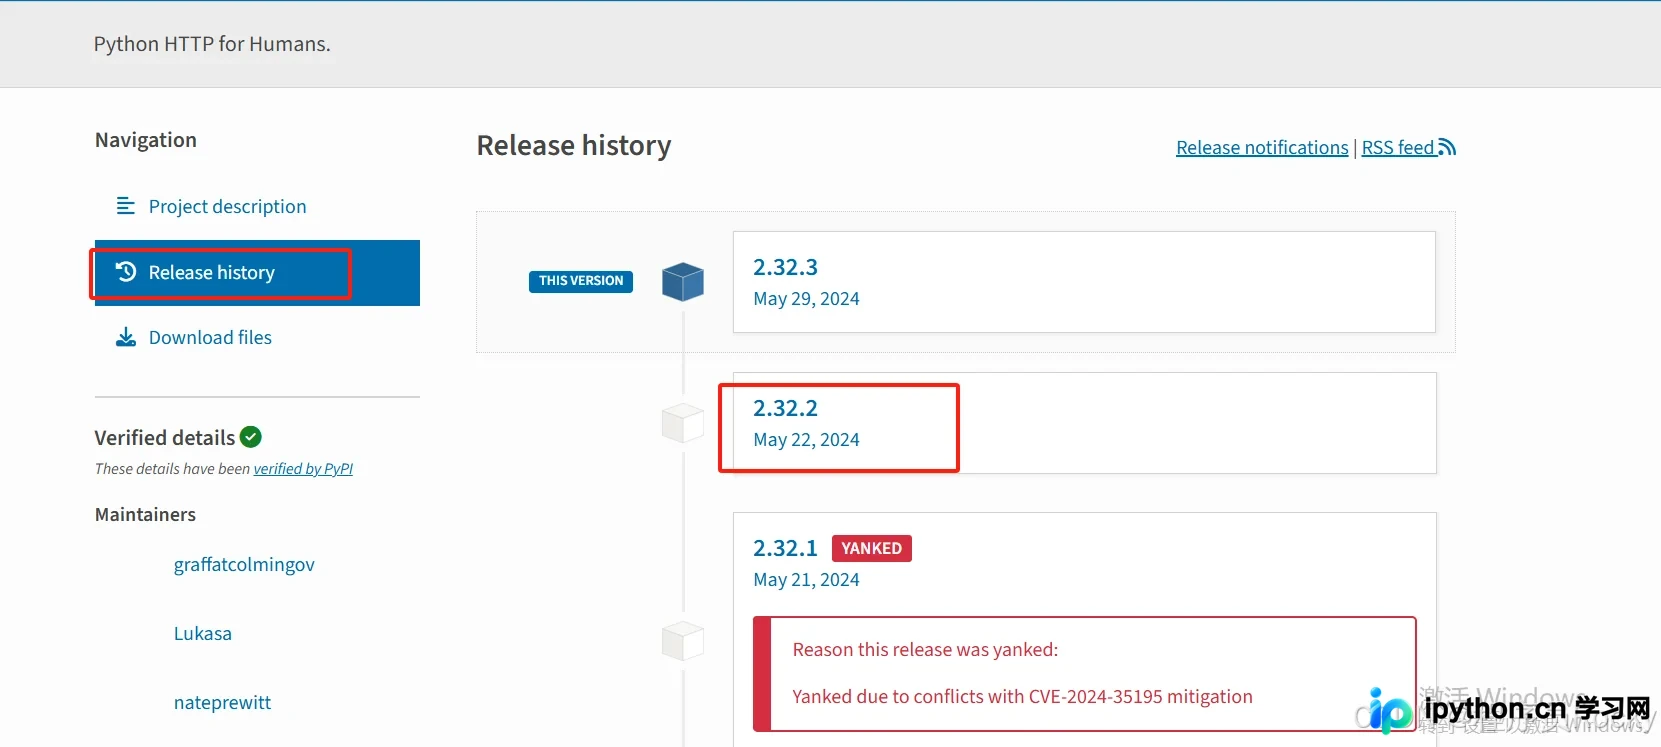Click 'Reason this release was yanked:' text
1661x747 pixels.
(925, 650)
